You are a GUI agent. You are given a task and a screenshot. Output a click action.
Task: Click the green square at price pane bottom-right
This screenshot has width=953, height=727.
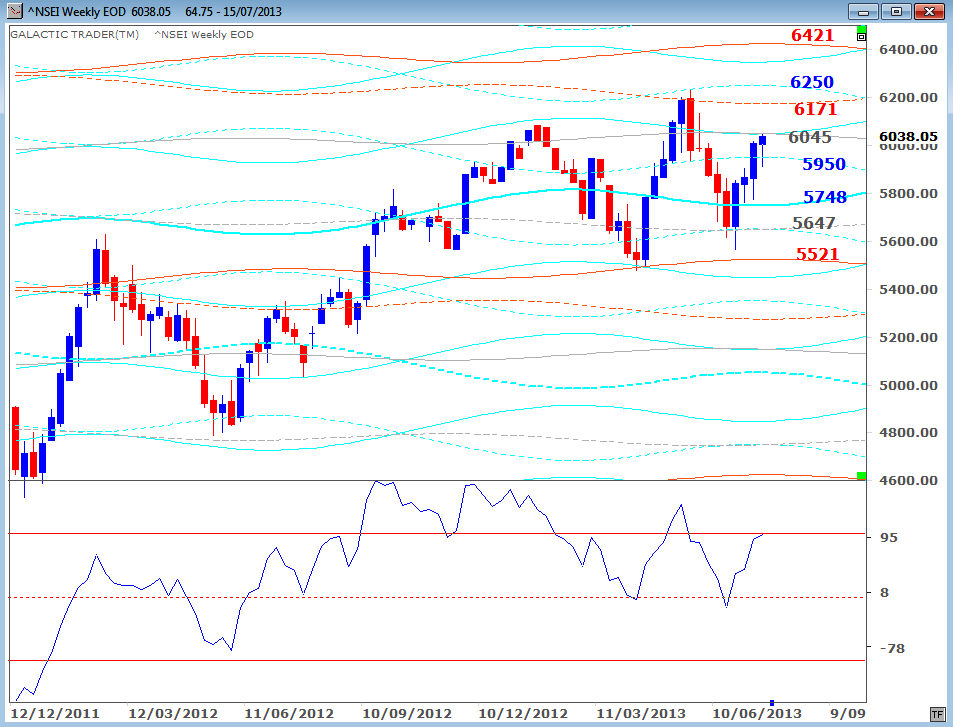pos(861,475)
